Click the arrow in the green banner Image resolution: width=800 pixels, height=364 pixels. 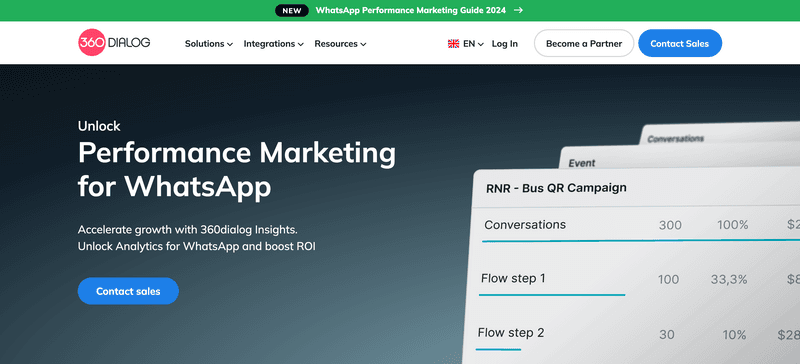coord(518,10)
